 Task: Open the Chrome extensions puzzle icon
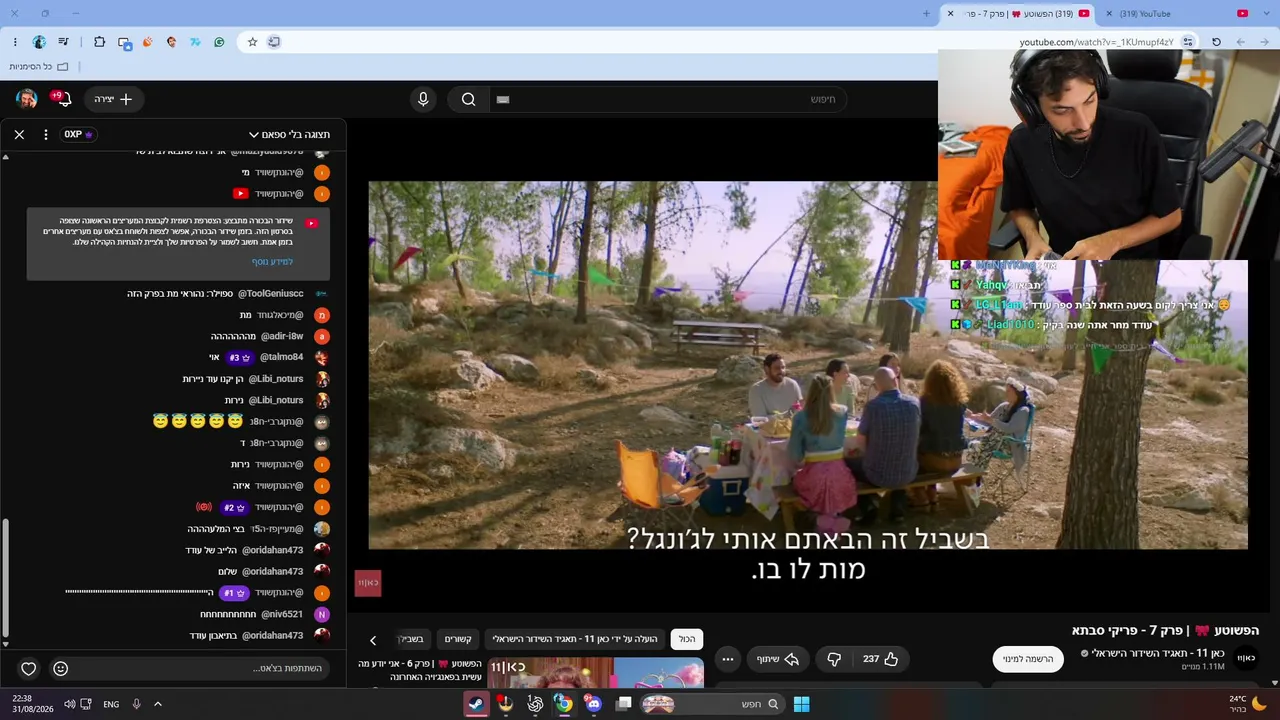click(100, 42)
